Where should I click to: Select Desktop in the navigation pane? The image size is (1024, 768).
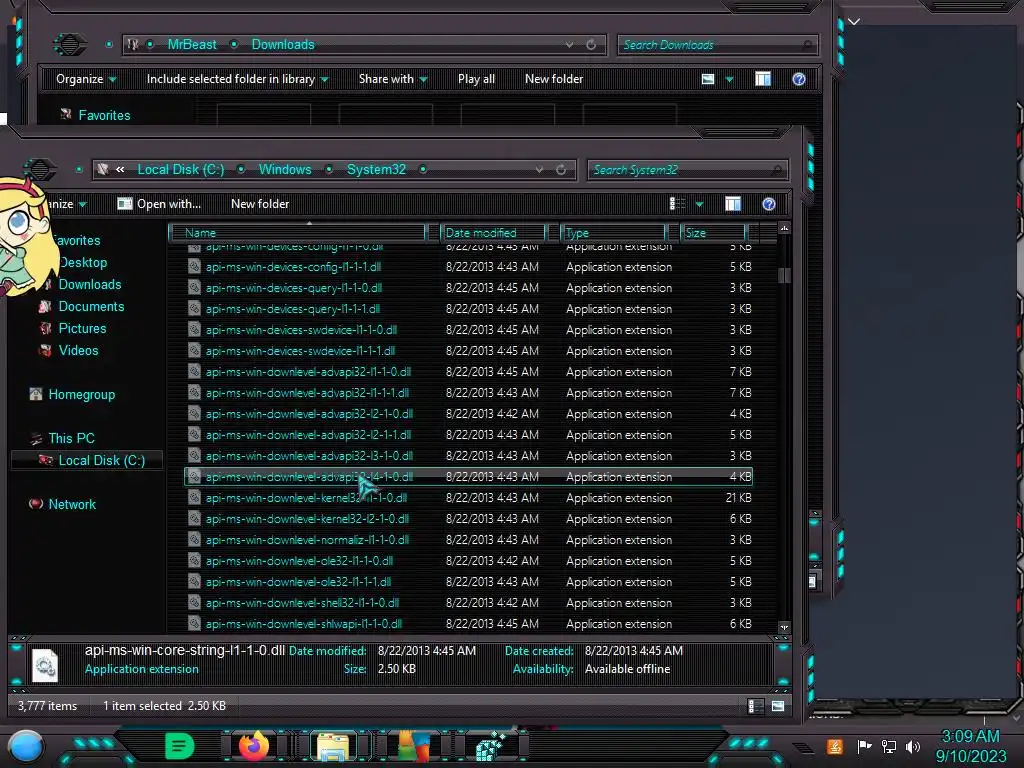point(83,263)
